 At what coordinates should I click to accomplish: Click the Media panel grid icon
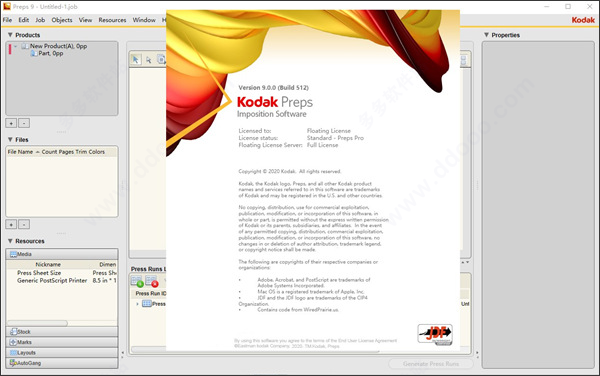13,254
